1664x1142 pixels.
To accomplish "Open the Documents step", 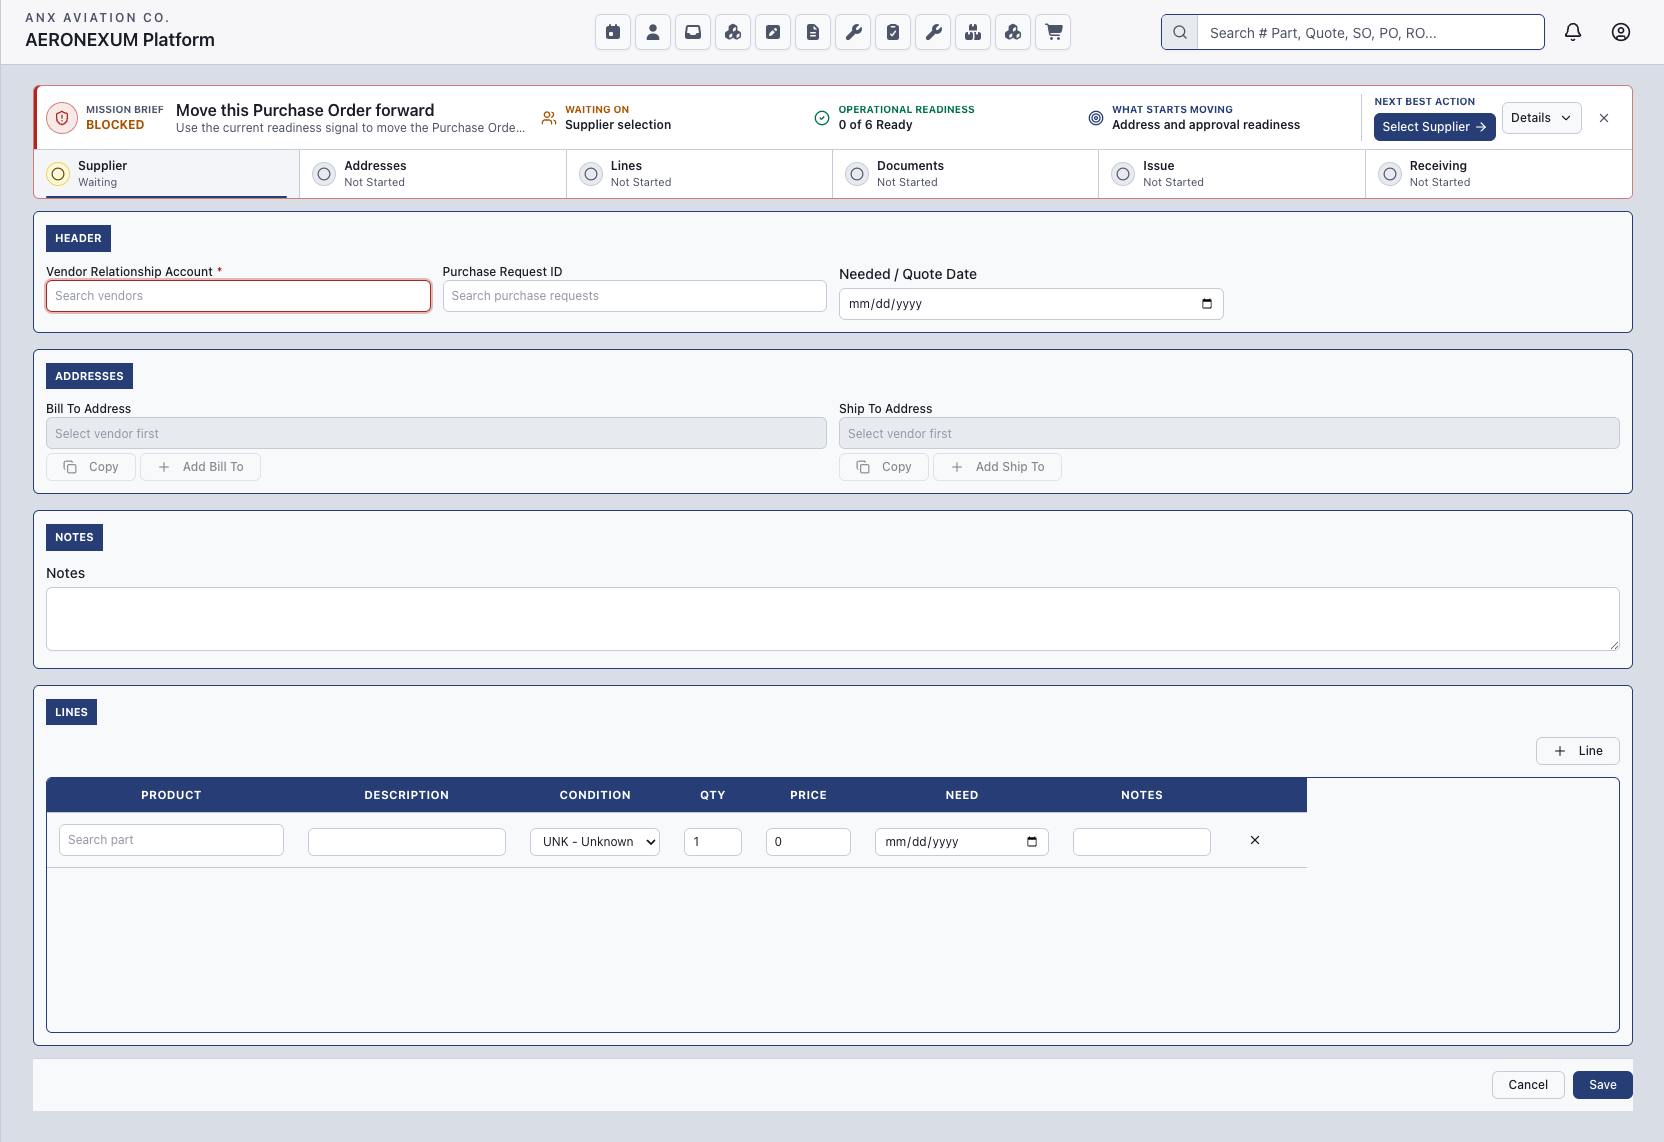I will coord(965,174).
